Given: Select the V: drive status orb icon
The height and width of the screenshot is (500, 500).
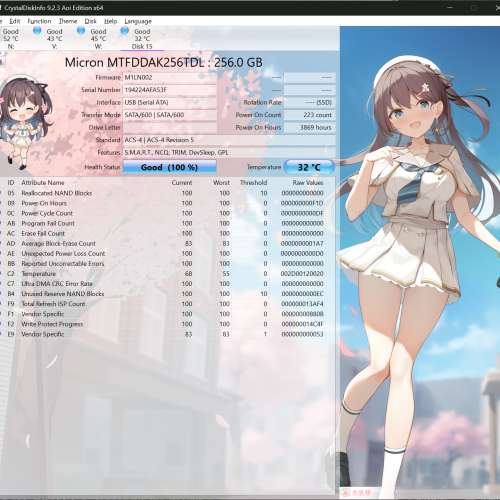Looking at the screenshot, I should [37, 31].
